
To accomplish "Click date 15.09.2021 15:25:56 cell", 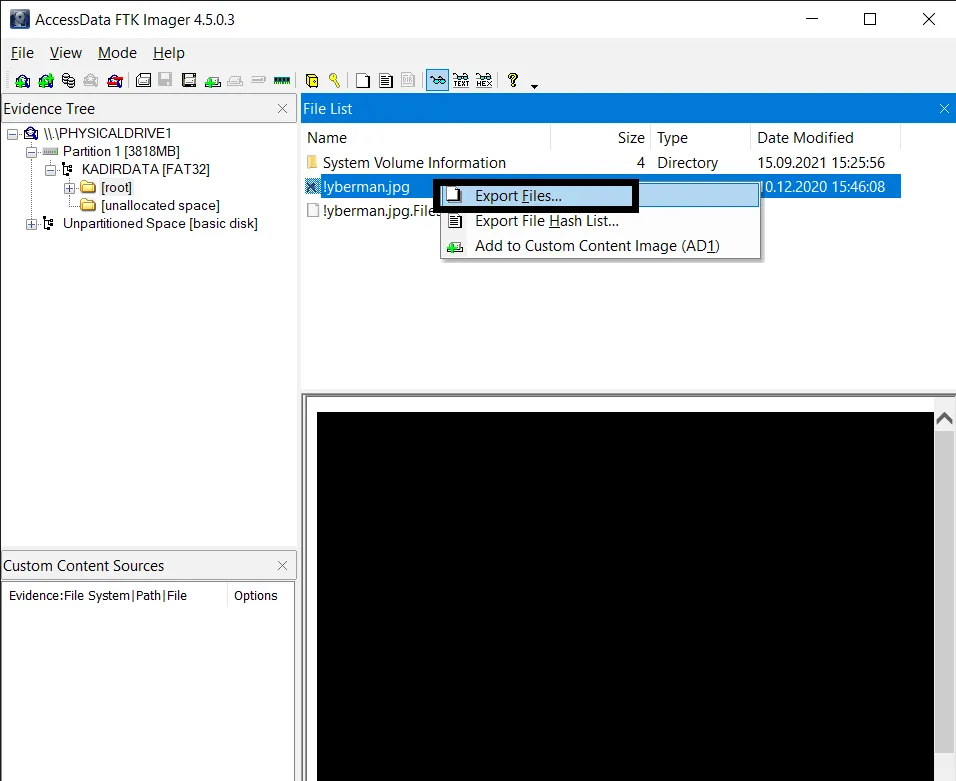I will (x=821, y=163).
